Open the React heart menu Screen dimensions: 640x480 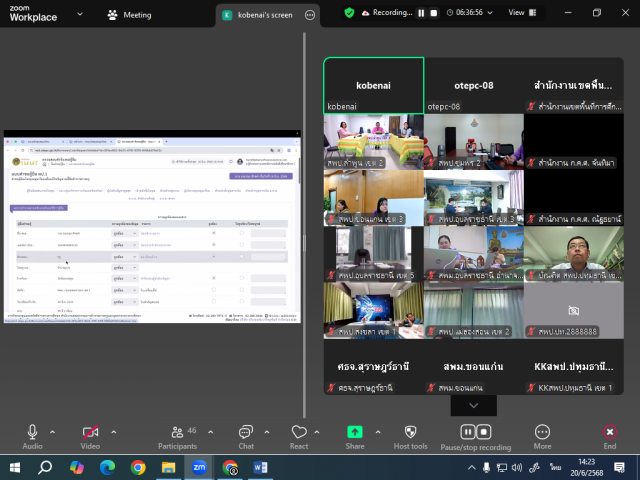tap(299, 437)
